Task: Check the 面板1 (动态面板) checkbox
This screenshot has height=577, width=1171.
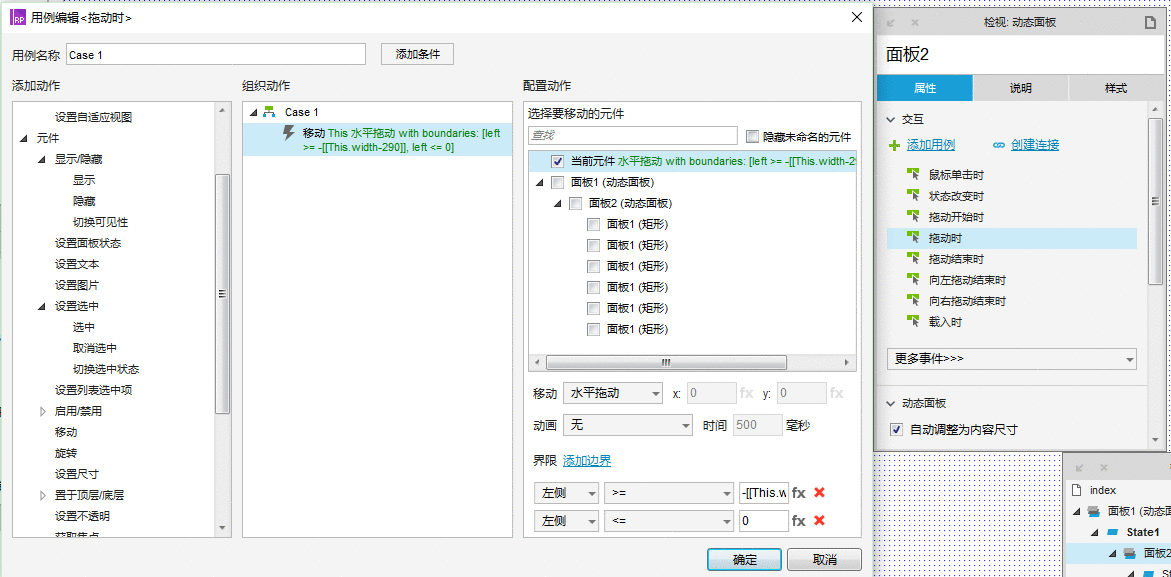Action: (557, 182)
